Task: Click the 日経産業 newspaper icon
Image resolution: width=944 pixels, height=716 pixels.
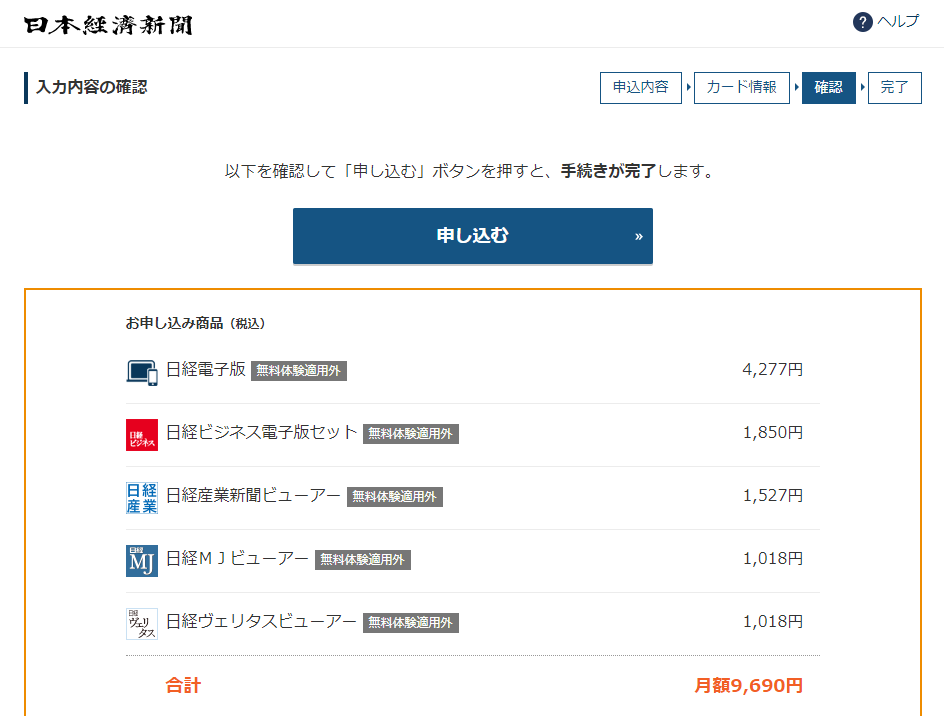Action: [x=142, y=497]
